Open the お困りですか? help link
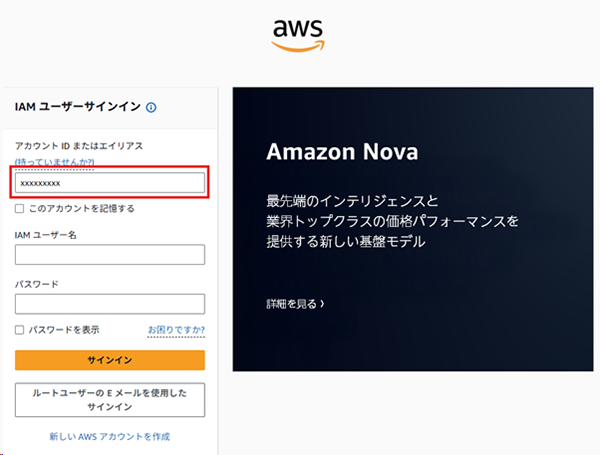This screenshot has height=455, width=600. (176, 330)
